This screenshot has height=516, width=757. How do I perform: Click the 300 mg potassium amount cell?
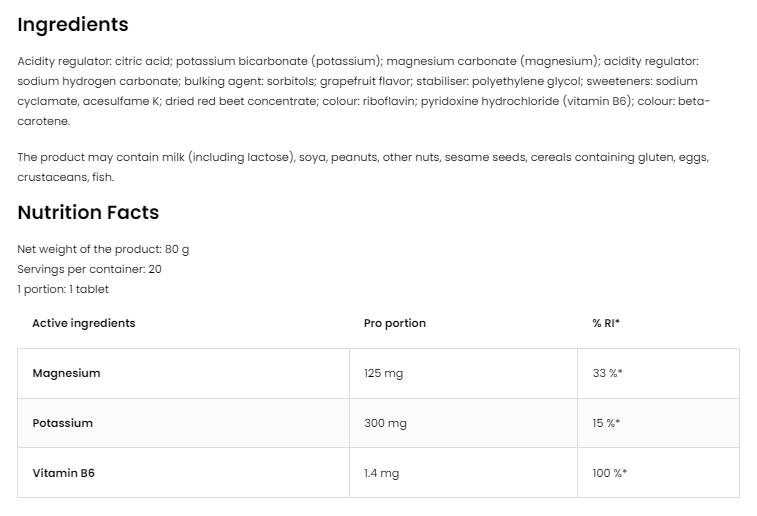(385, 423)
